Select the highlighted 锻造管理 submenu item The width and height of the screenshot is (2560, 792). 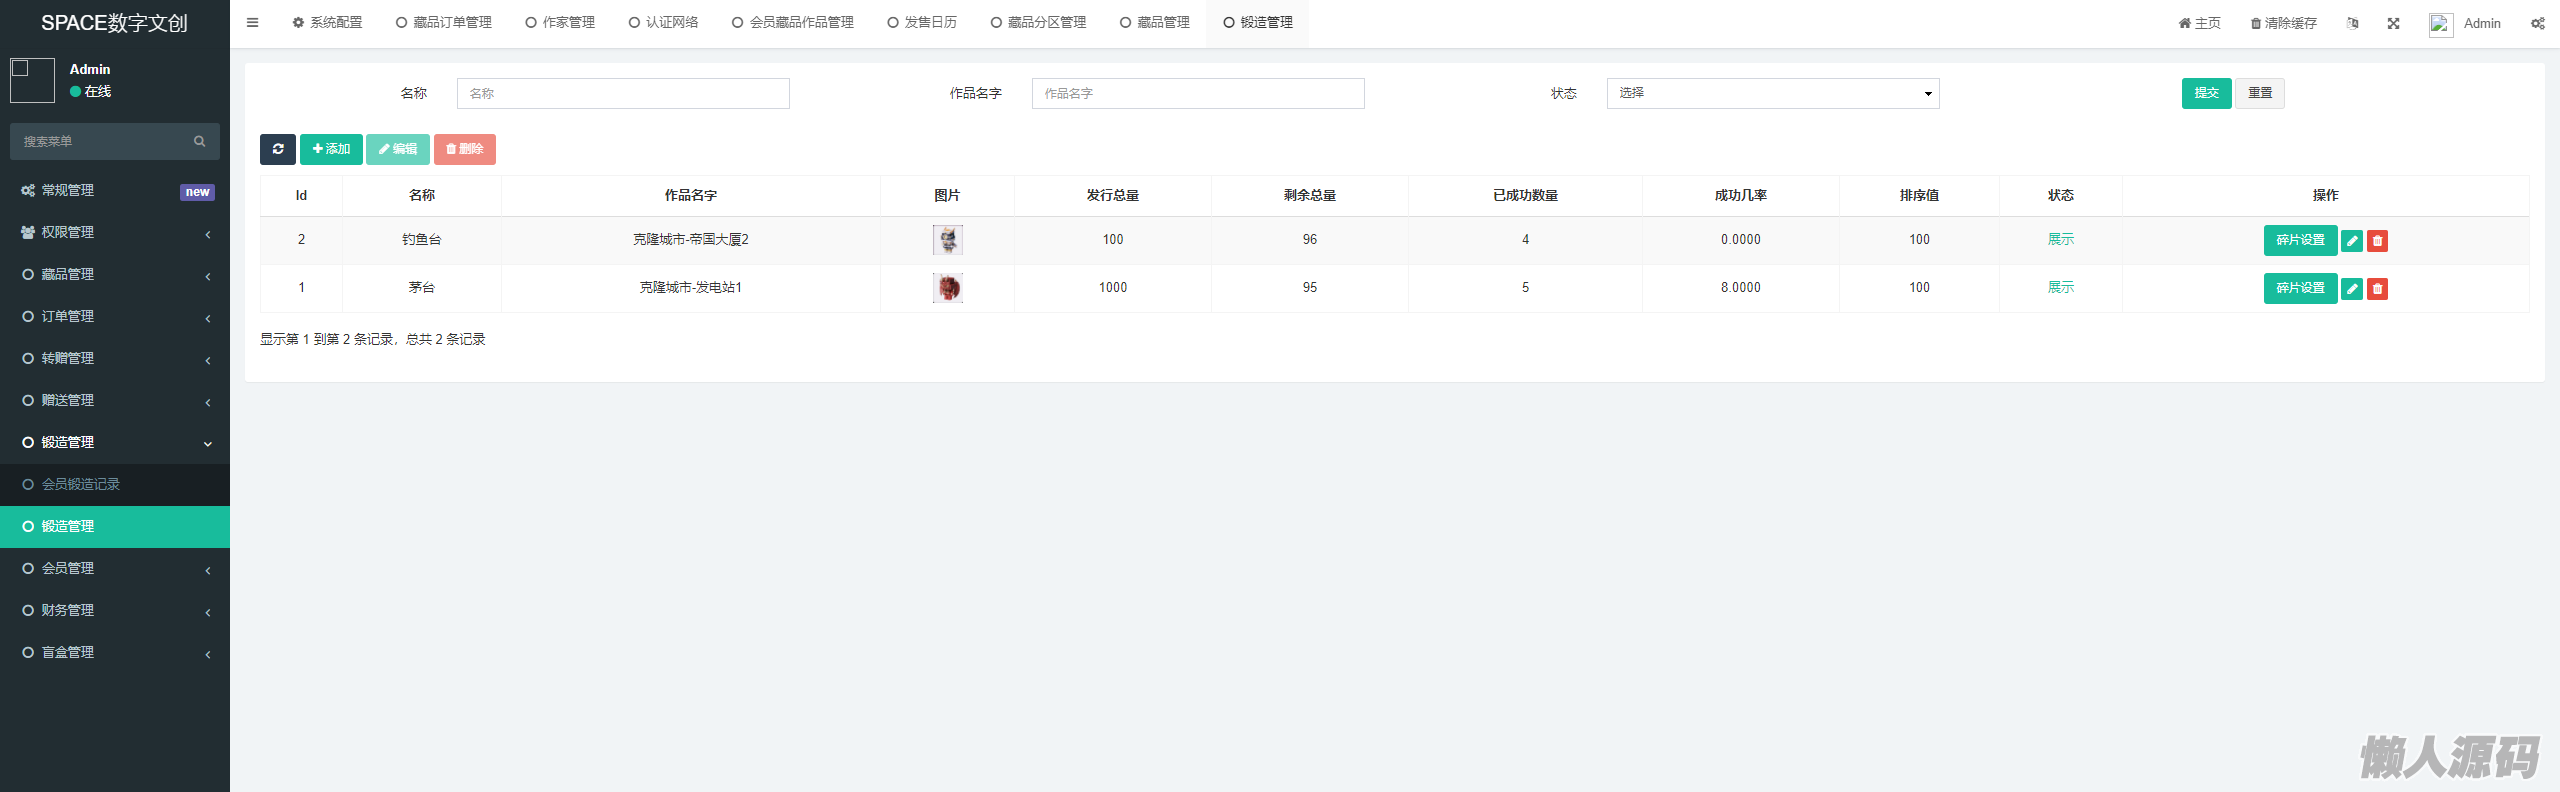click(x=115, y=526)
